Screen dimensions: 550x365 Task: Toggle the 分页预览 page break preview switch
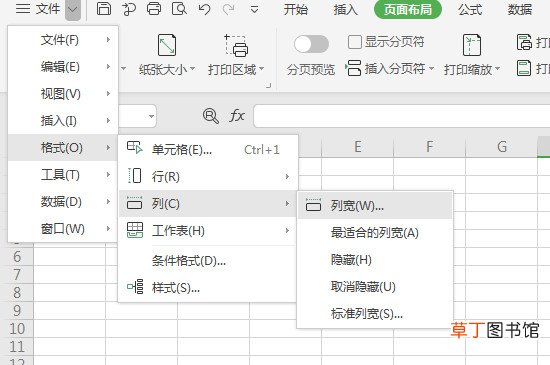(311, 44)
